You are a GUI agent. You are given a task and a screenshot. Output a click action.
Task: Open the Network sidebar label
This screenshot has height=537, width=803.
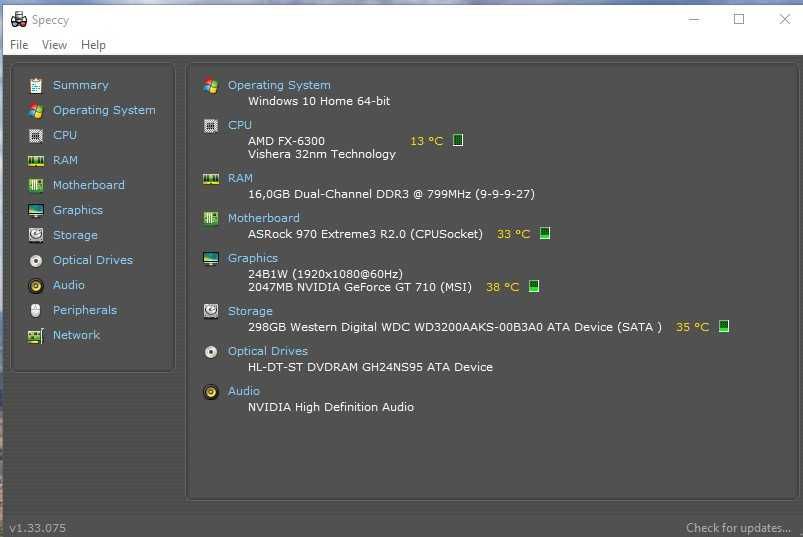[76, 335]
